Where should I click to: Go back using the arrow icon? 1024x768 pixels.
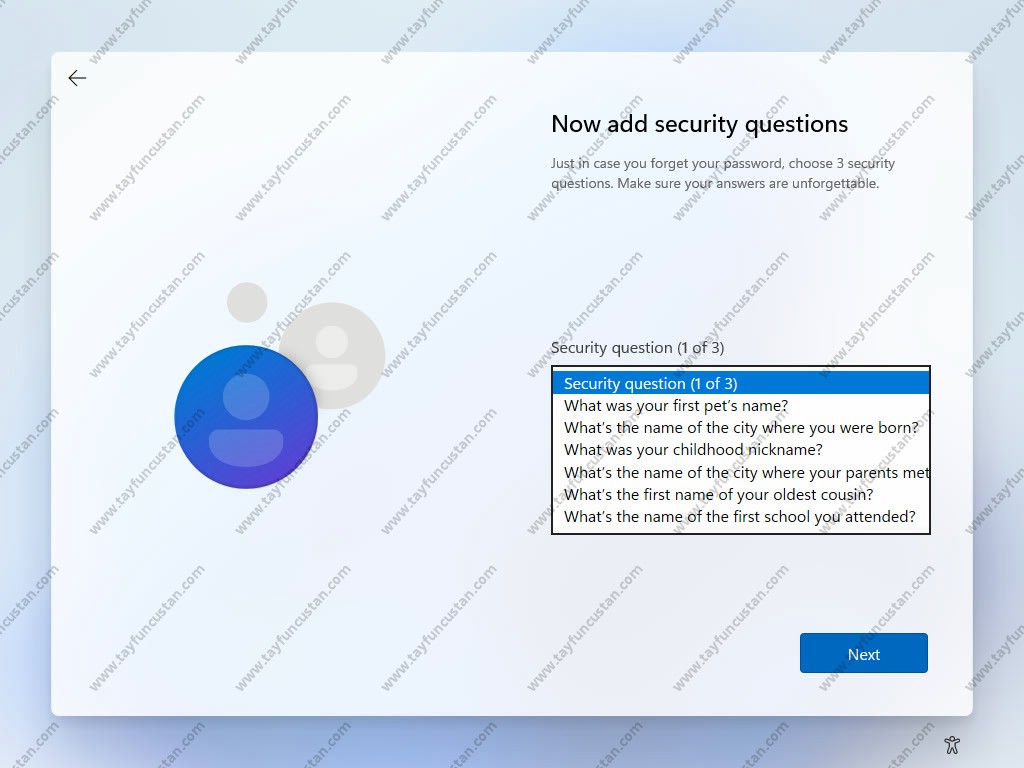tap(77, 78)
